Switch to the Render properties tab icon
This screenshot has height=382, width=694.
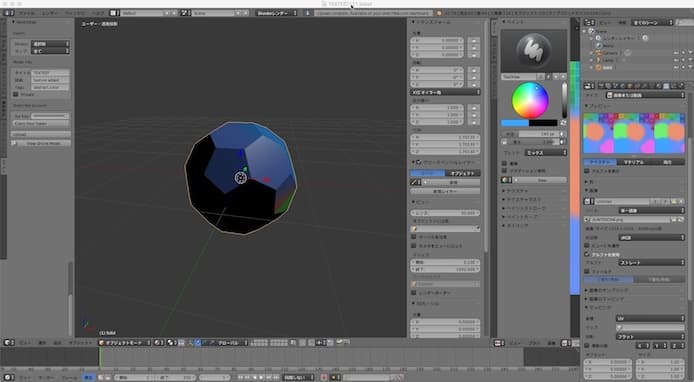601,86
